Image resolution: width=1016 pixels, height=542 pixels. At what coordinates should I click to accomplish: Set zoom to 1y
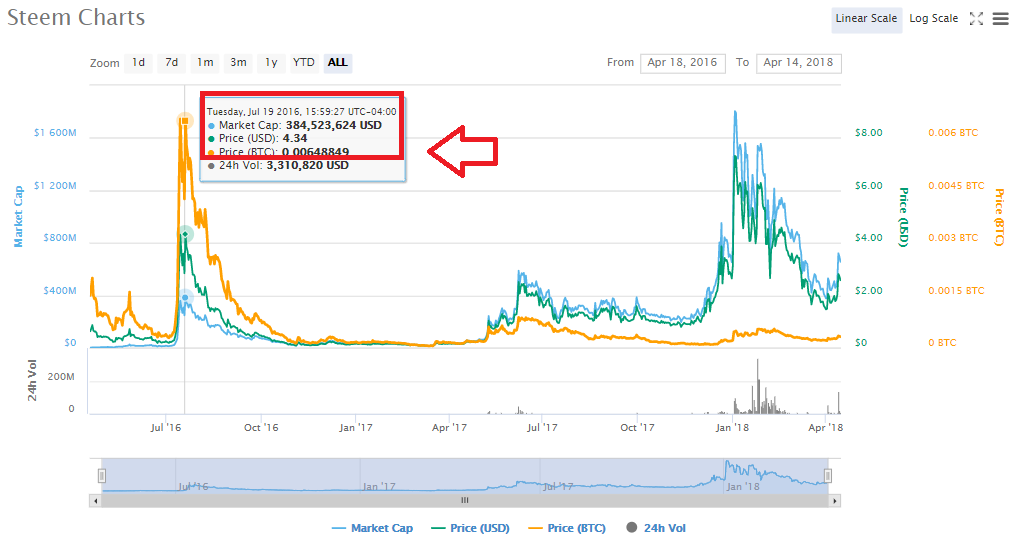[271, 63]
